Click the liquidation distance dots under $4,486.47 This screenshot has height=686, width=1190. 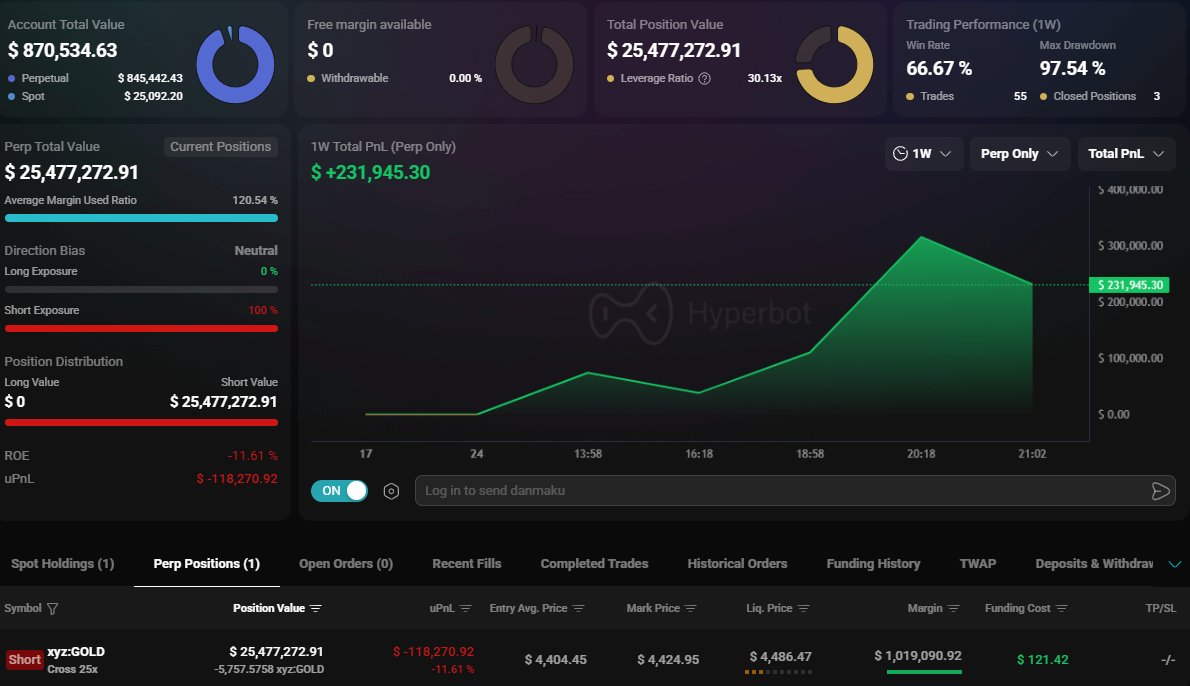pyautogui.click(x=778, y=672)
